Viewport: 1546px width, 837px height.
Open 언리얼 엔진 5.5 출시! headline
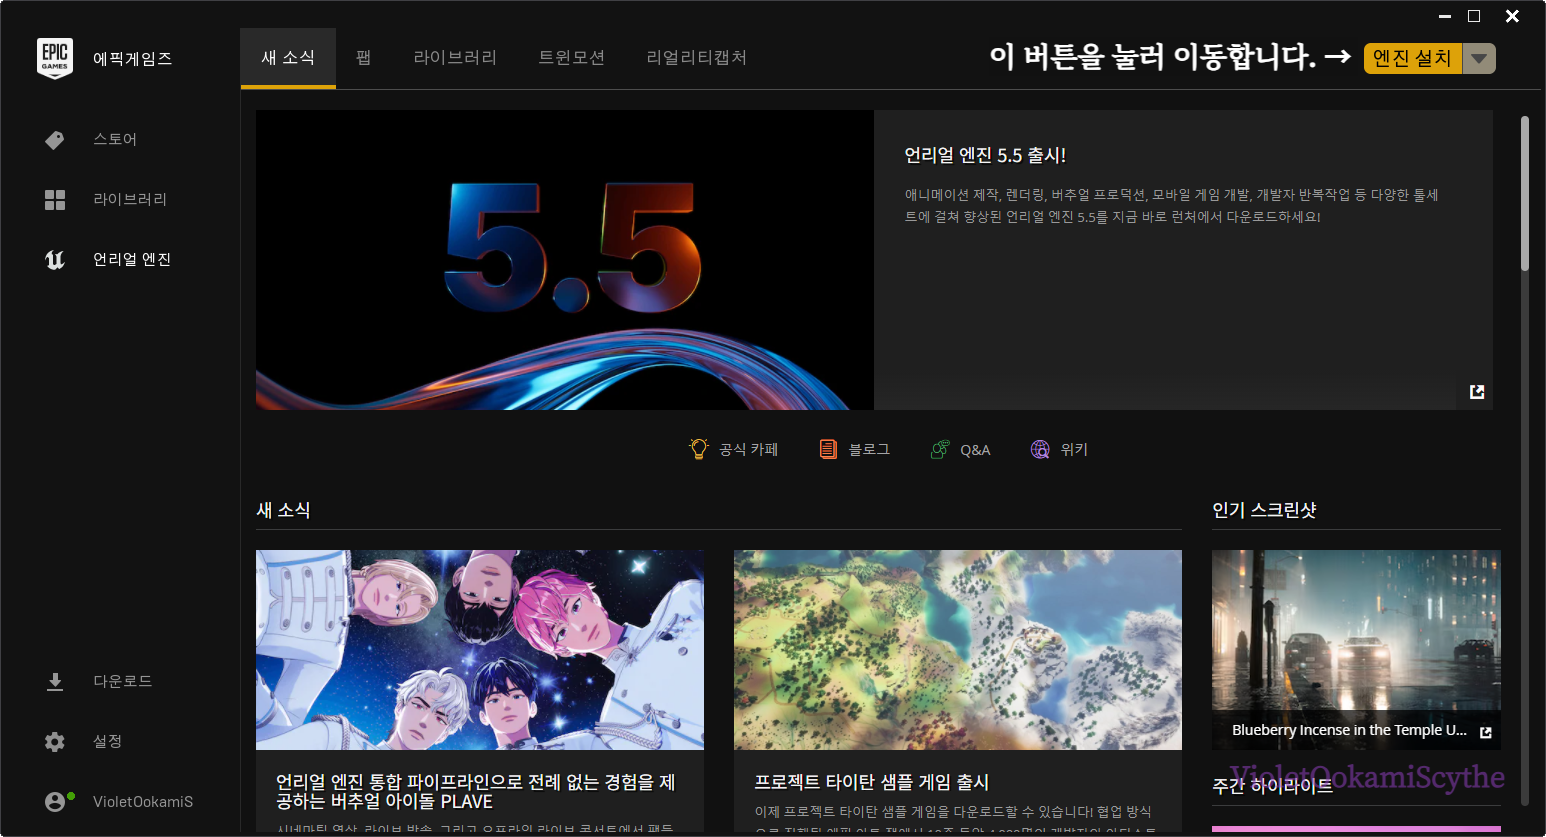[985, 155]
